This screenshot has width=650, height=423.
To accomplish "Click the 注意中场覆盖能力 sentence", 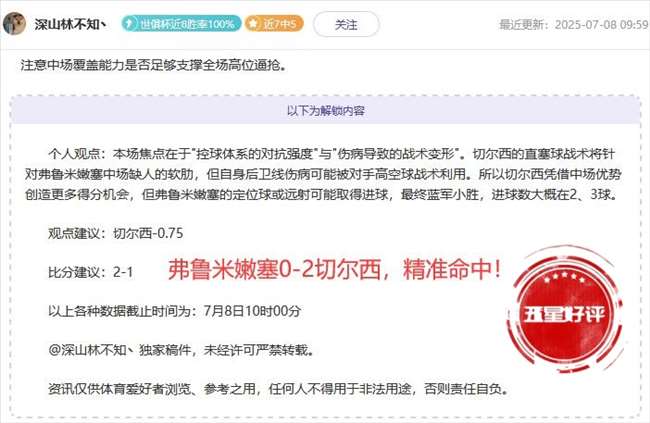I will [x=153, y=66].
